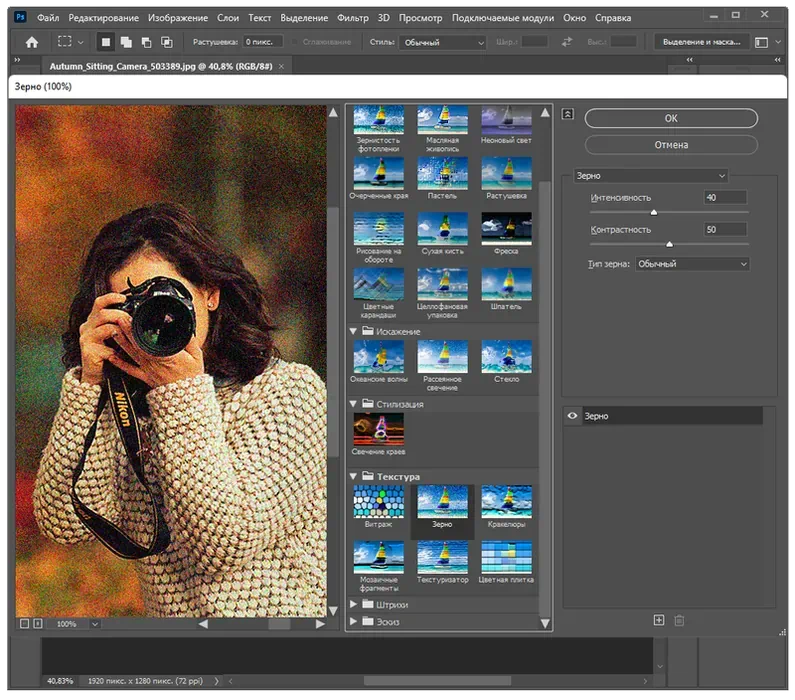Click the Интенсивность slider handle

coord(654,212)
